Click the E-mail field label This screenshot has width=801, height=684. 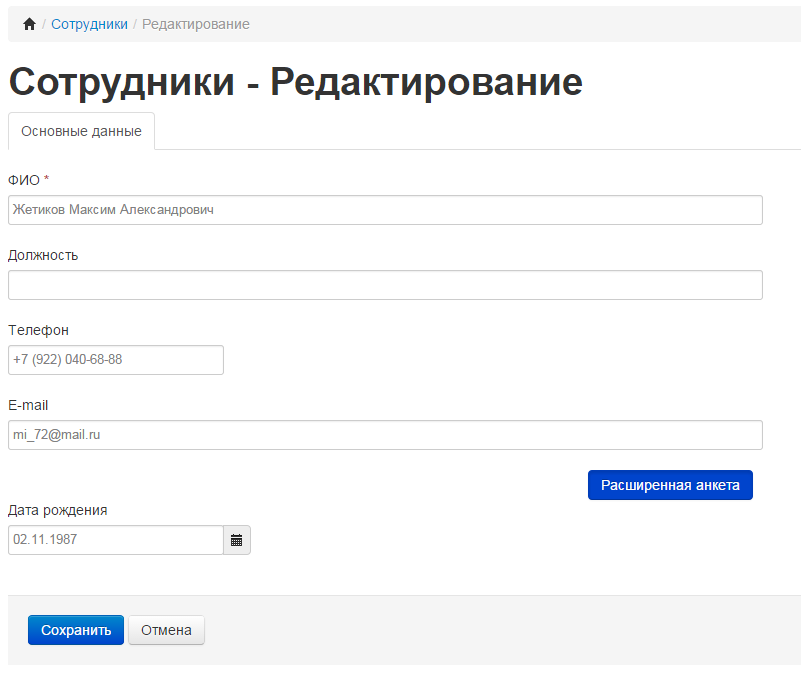click(28, 405)
